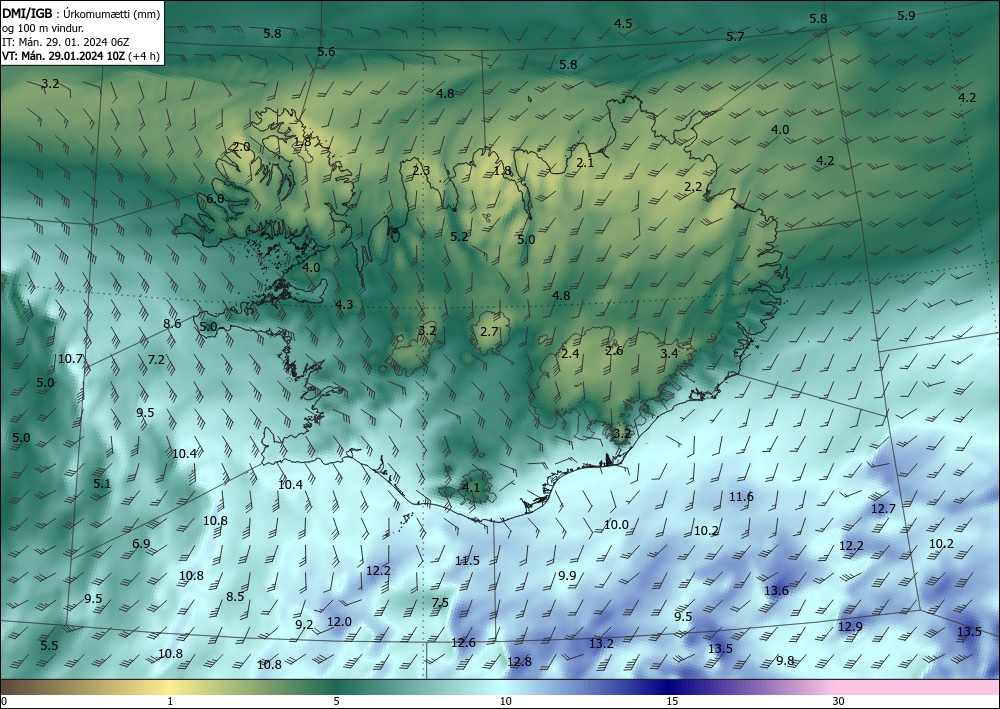Click the map value 12.9
The height and width of the screenshot is (709, 1000).
[x=850, y=627]
